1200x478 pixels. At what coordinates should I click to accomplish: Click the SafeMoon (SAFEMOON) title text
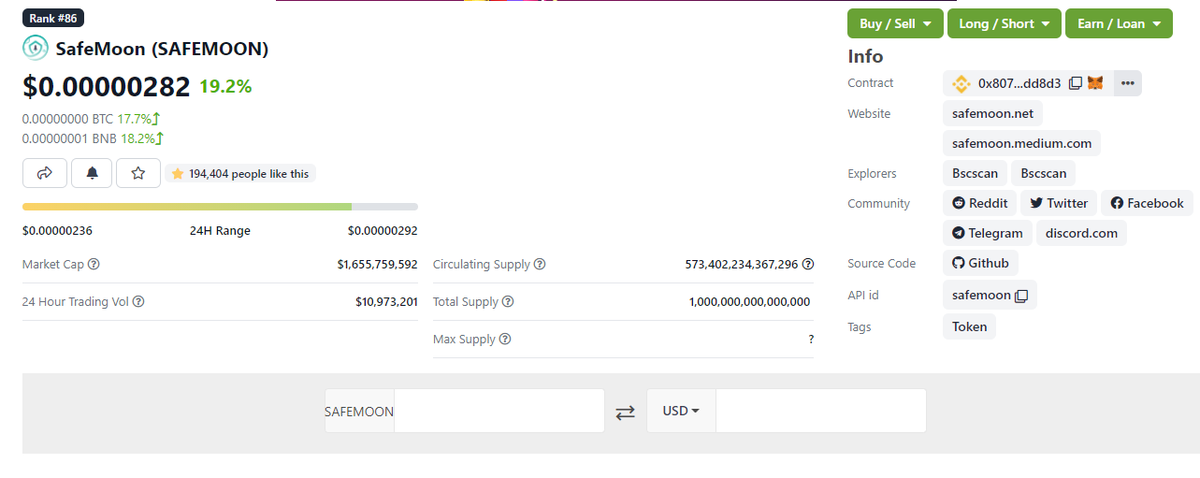click(x=162, y=48)
